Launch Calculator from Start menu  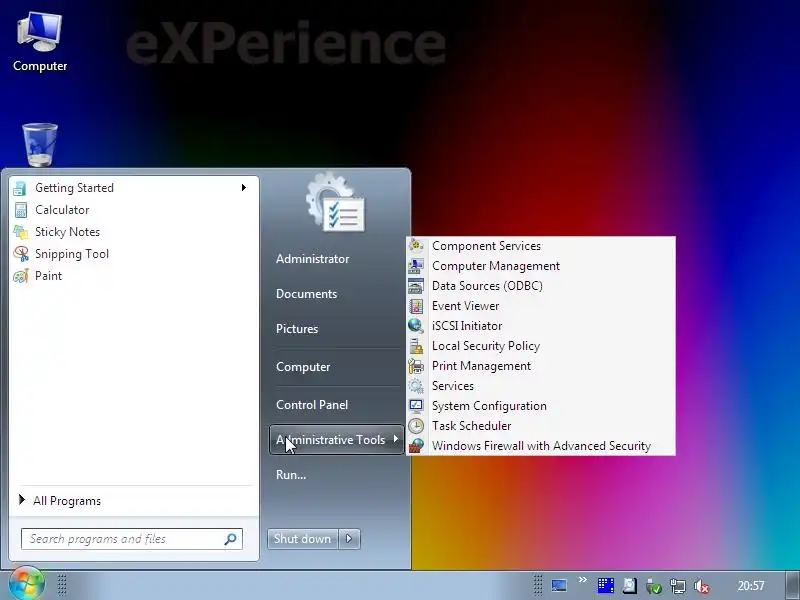tap(134, 210)
